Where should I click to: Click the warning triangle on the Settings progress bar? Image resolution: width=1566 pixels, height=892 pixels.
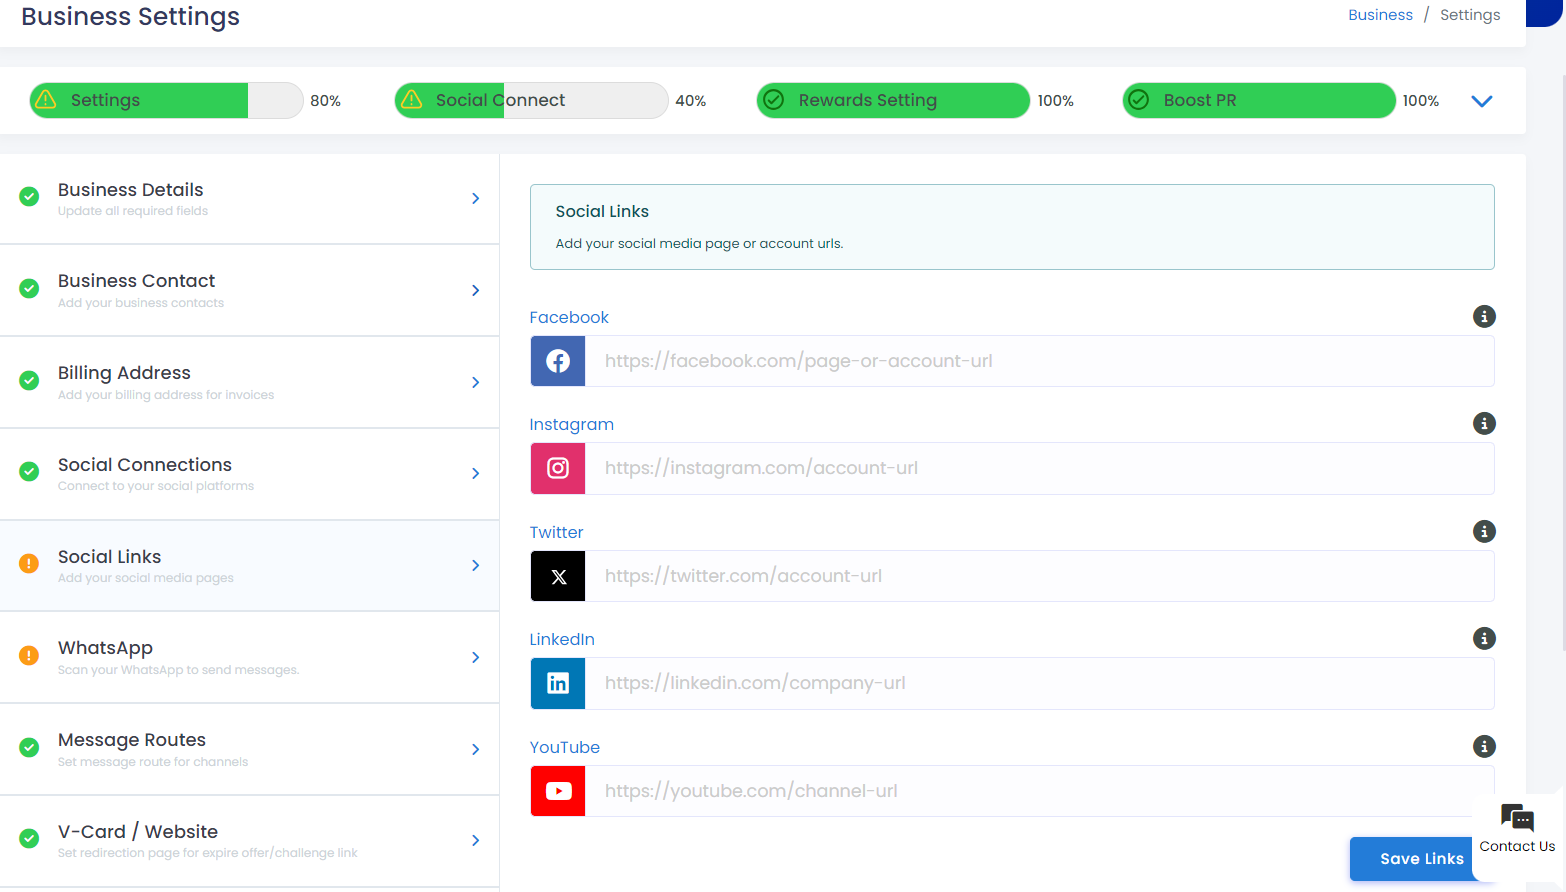click(x=45, y=100)
